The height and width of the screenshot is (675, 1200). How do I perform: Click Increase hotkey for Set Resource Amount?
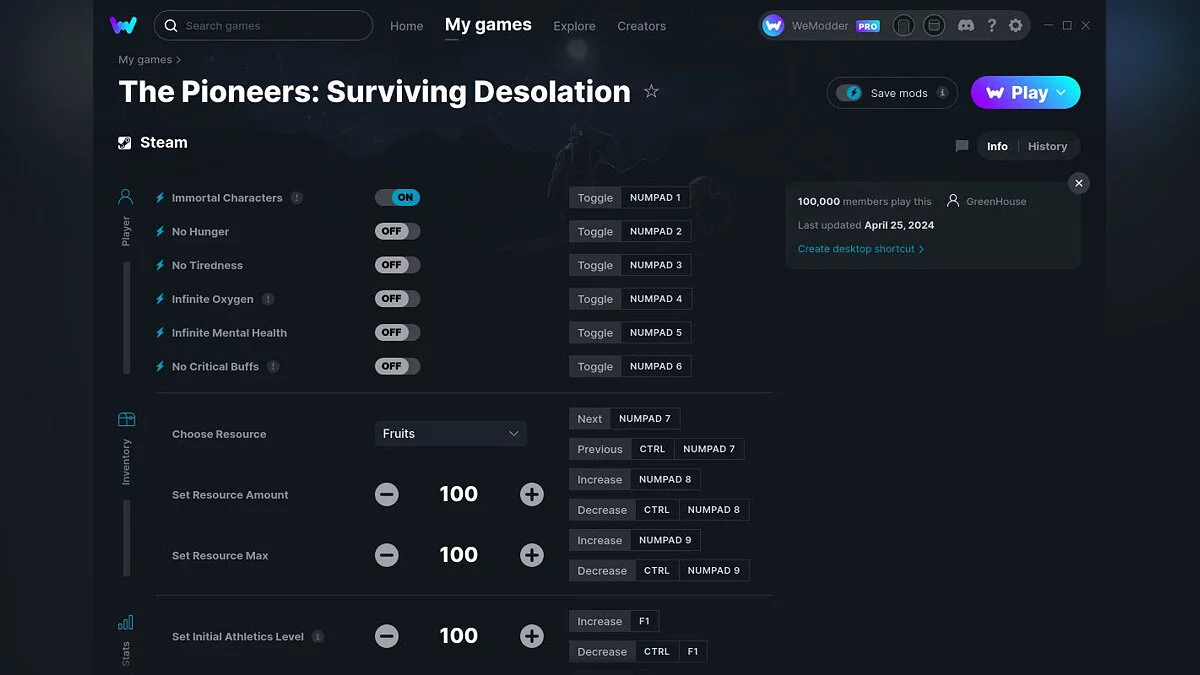tap(600, 480)
